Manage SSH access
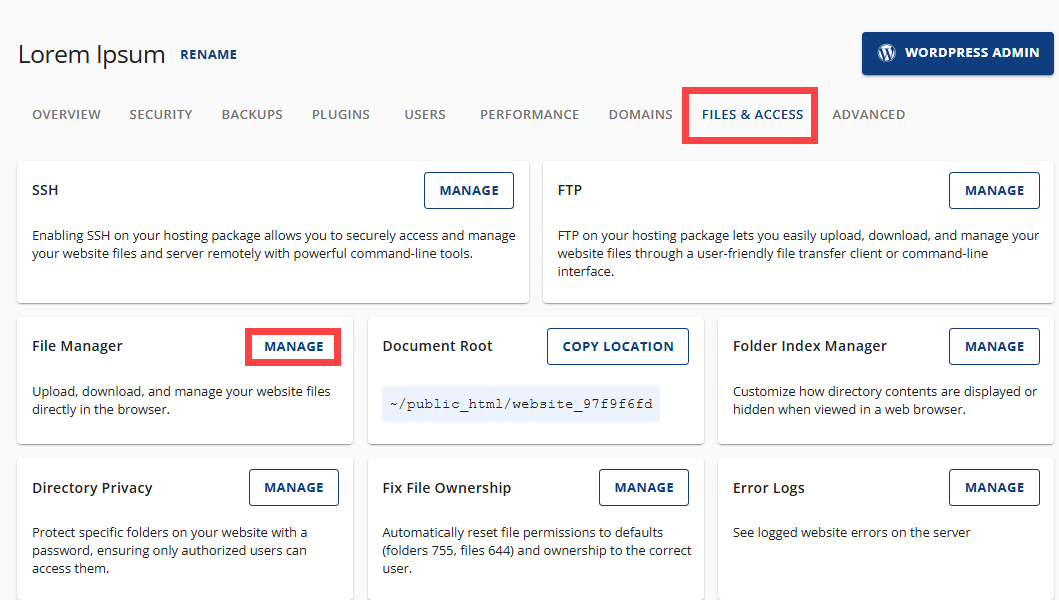This screenshot has width=1059, height=600. [468, 190]
